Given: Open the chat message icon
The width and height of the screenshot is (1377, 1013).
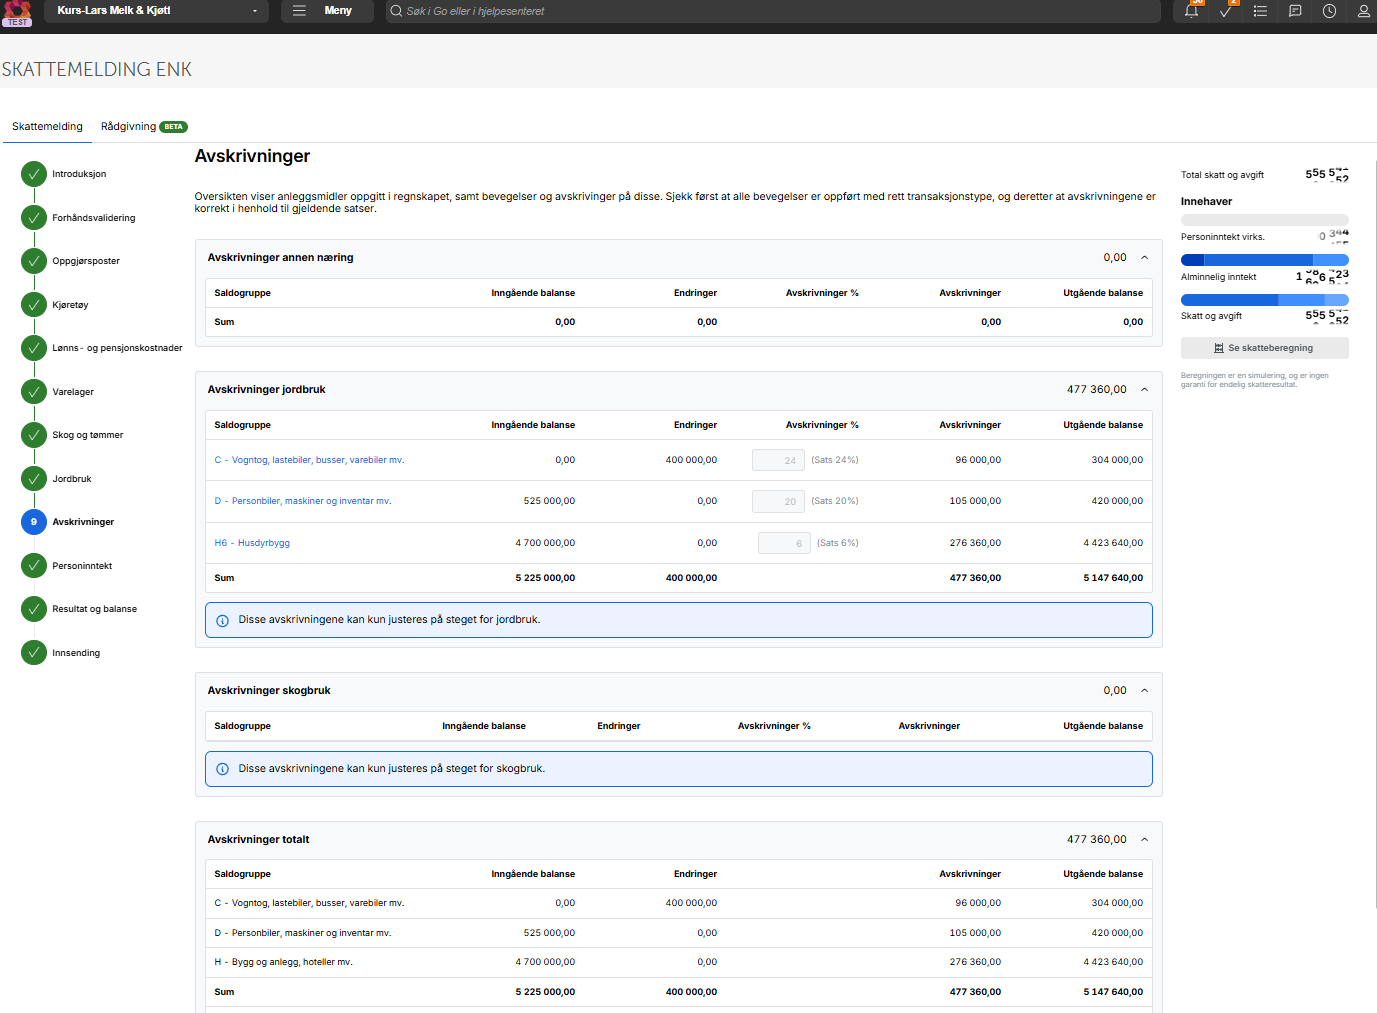Looking at the screenshot, I should pos(1295,11).
